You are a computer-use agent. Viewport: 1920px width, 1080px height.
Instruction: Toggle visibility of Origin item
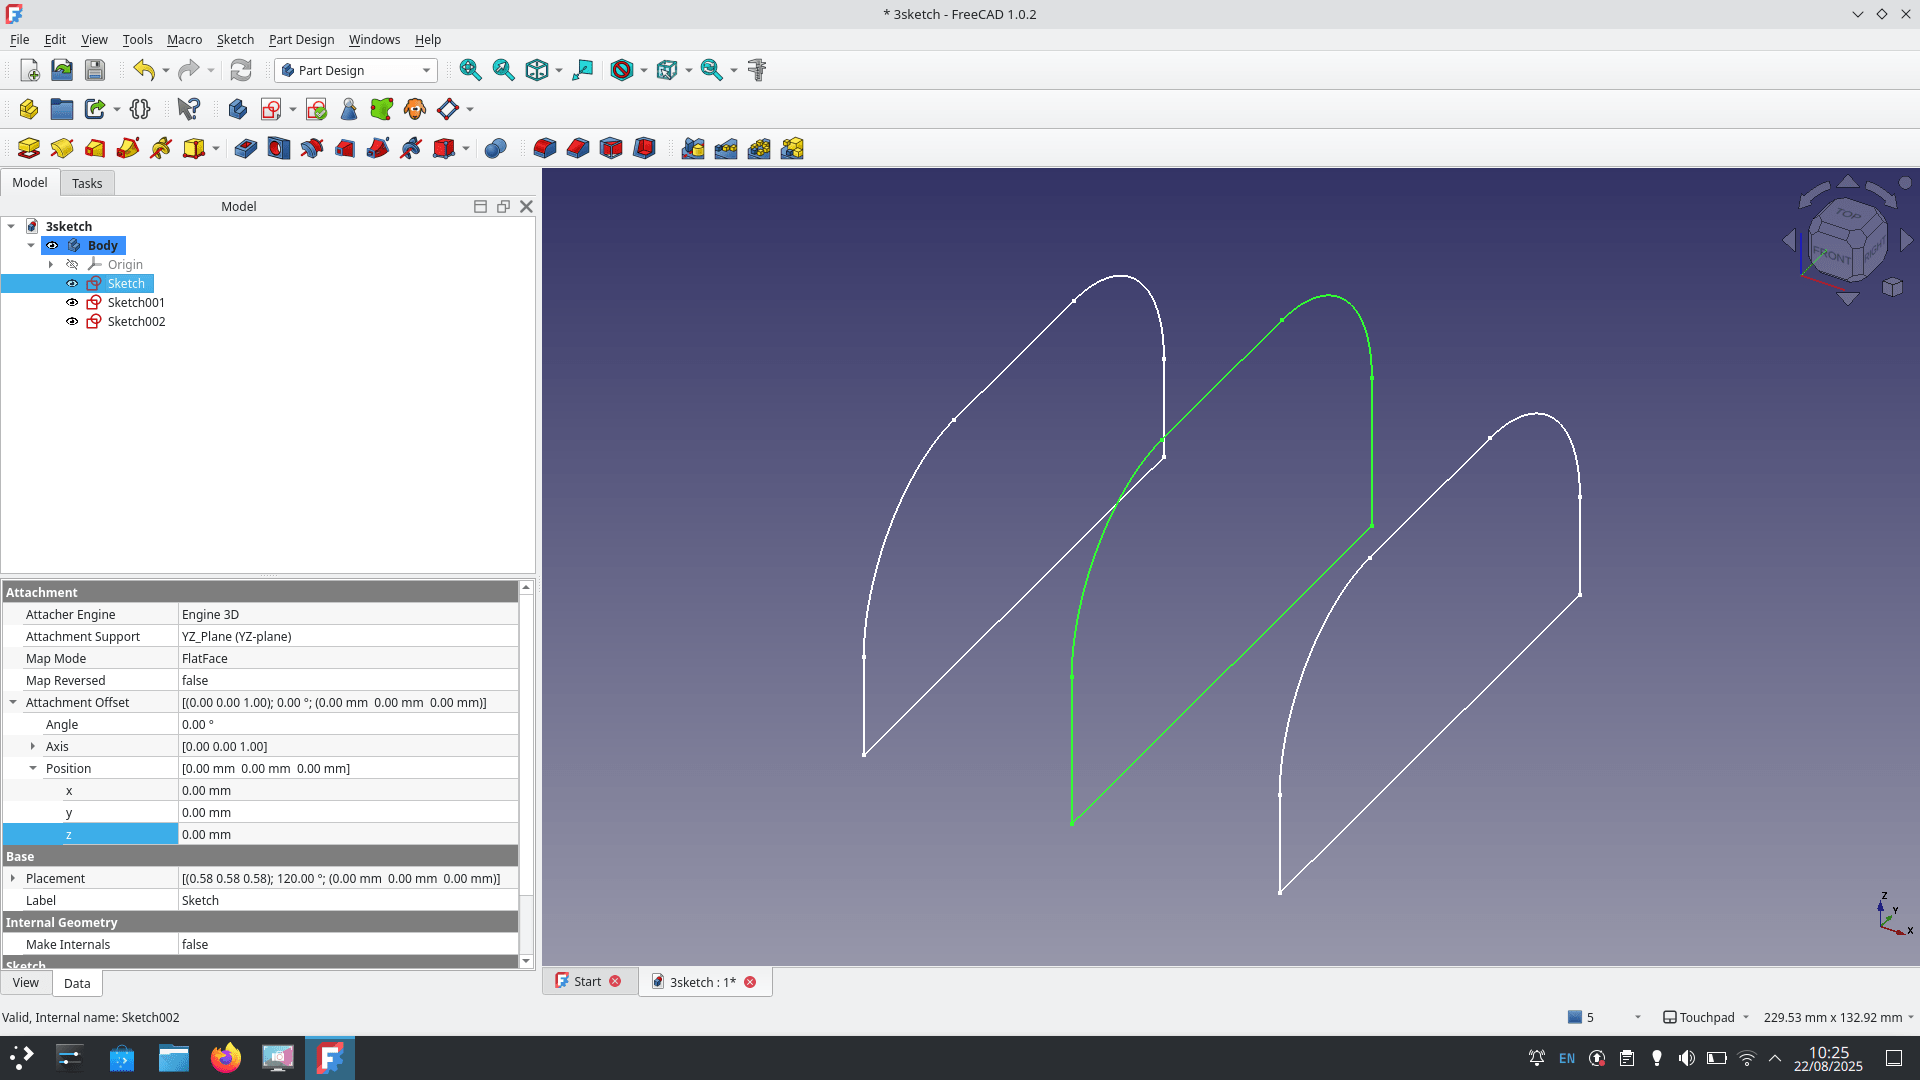coord(72,265)
